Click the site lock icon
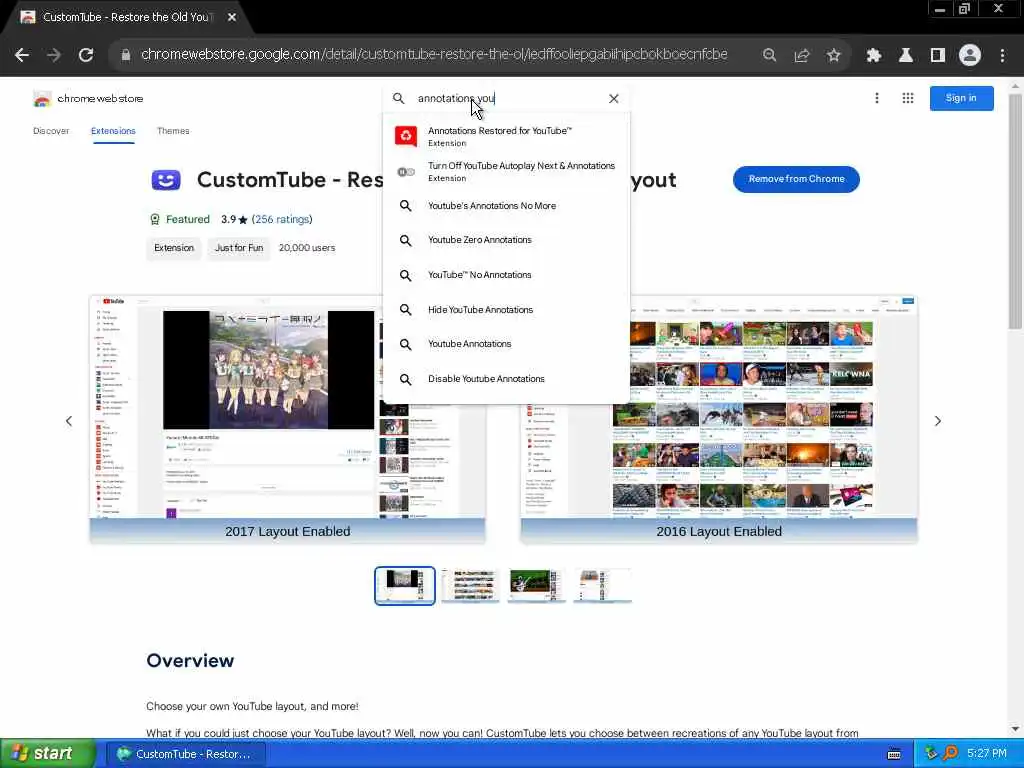1024x768 pixels. (126, 55)
